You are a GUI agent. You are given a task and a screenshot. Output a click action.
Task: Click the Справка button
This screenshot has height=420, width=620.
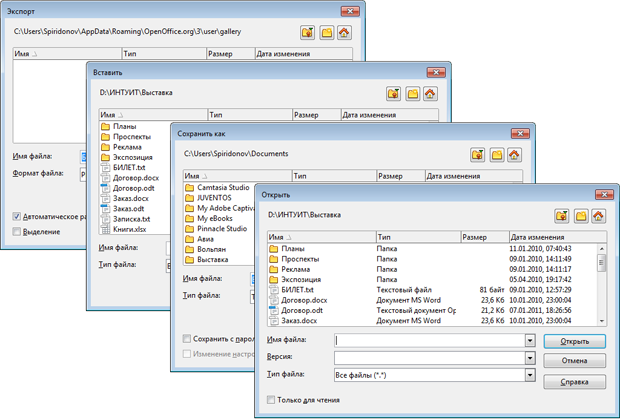(x=574, y=381)
